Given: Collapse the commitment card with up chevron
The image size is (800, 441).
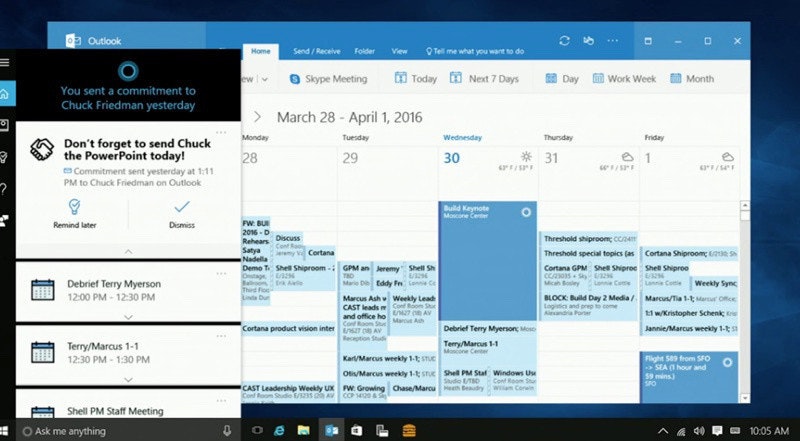Looking at the screenshot, I should (129, 252).
